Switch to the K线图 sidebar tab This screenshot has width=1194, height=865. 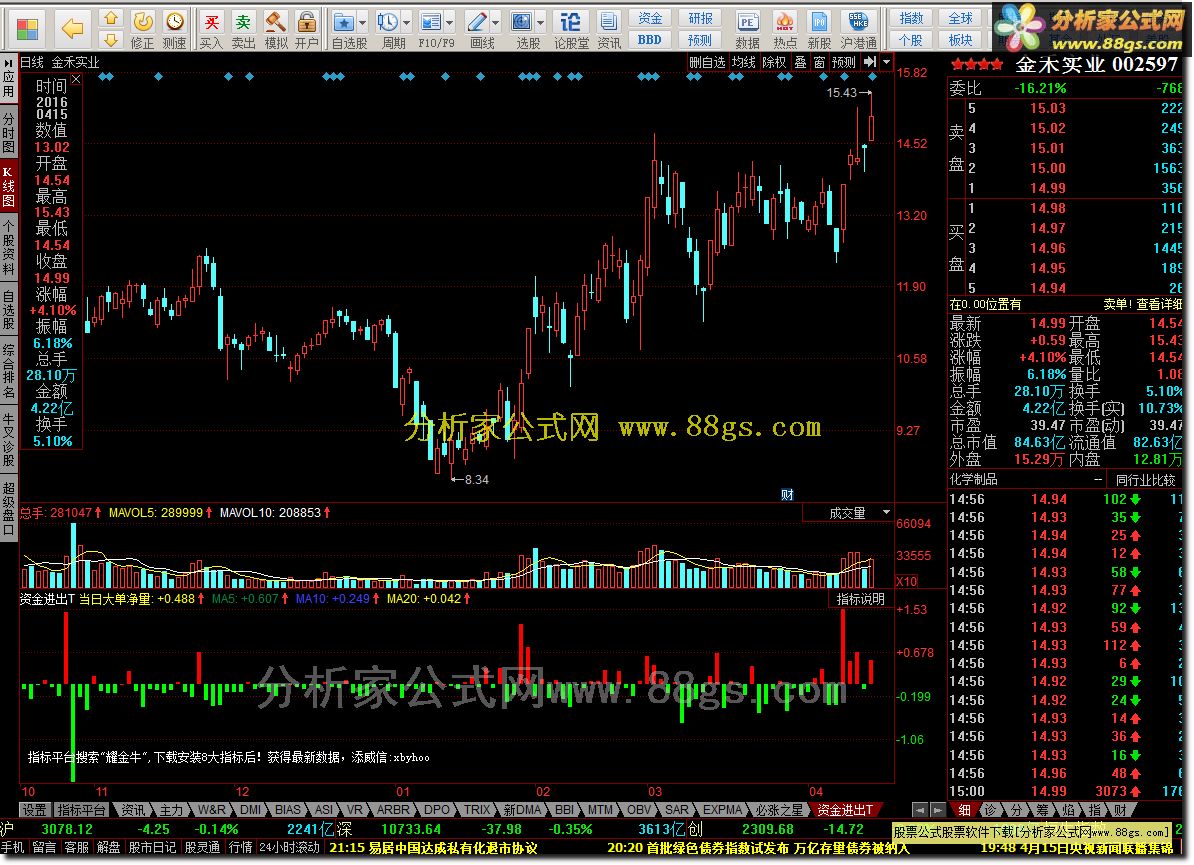point(8,187)
